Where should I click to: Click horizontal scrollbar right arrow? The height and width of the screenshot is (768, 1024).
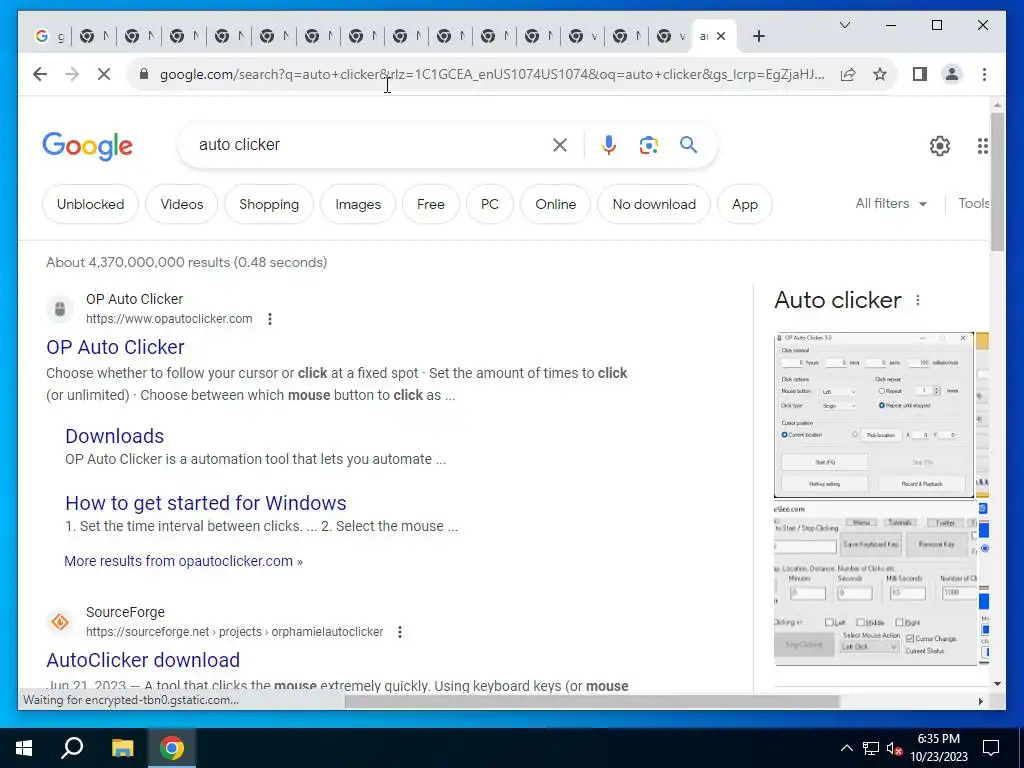(980, 701)
